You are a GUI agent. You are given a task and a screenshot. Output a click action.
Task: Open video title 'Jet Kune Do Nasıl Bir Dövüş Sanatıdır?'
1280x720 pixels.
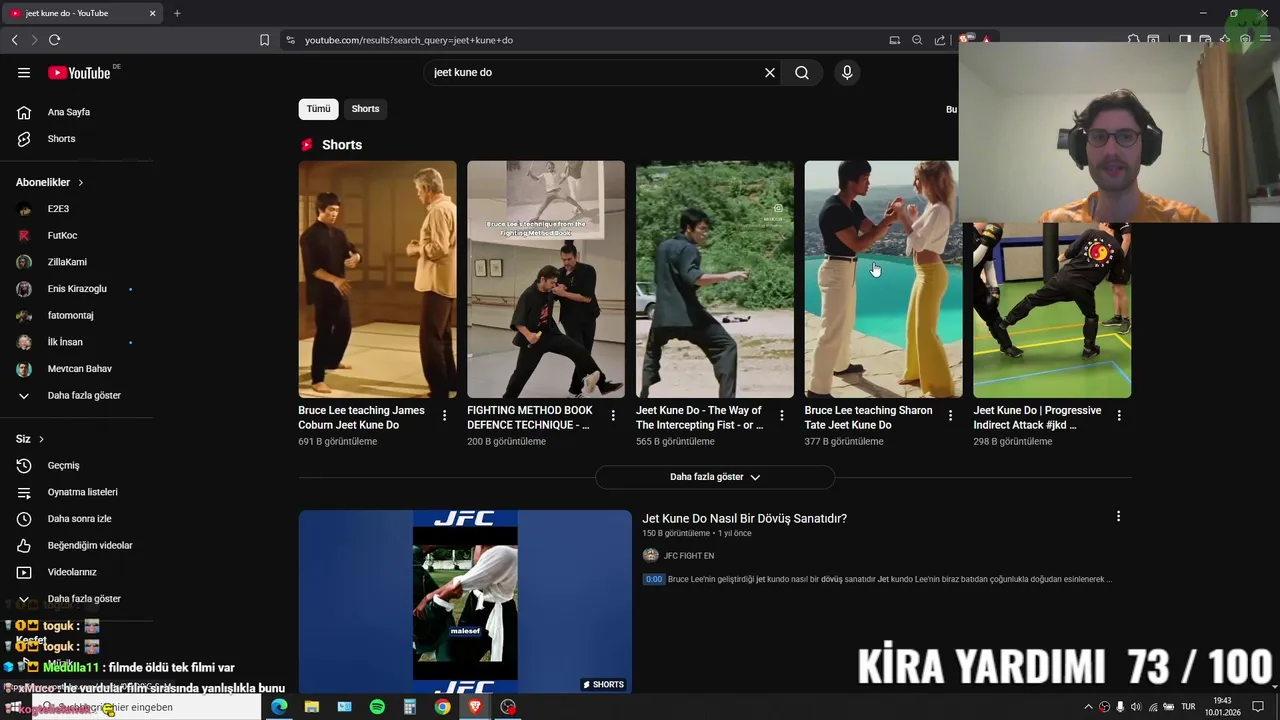(x=744, y=518)
